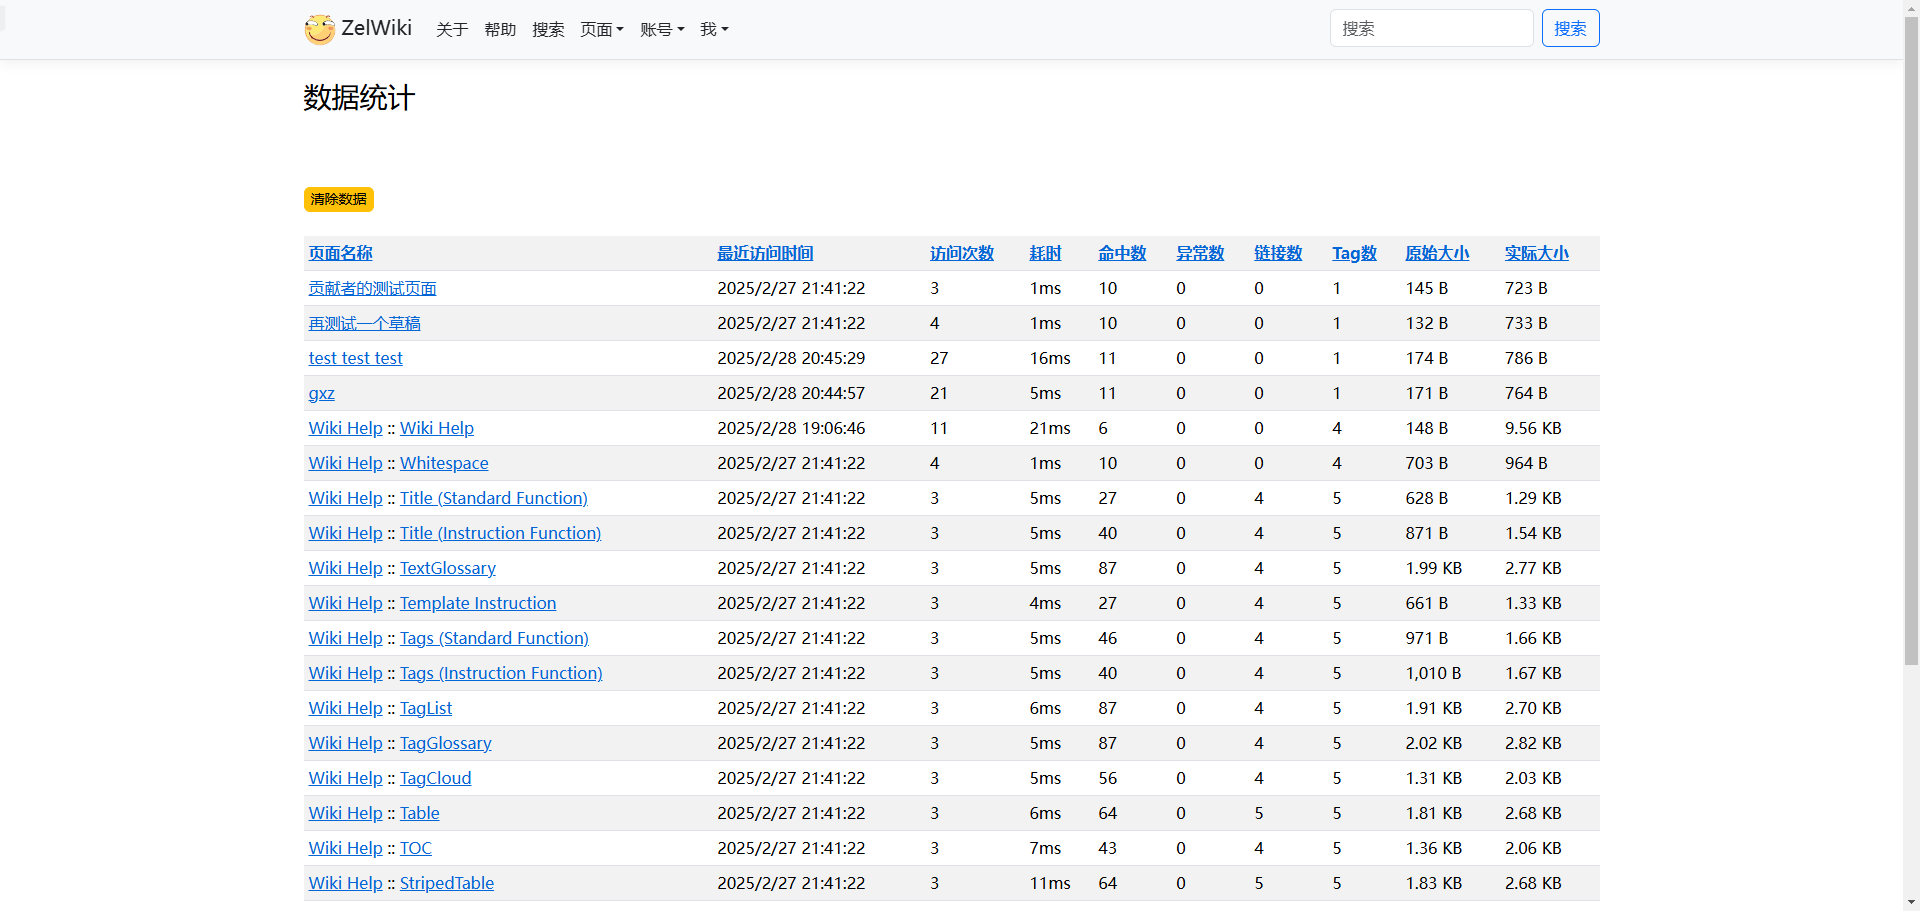The image size is (1920, 911).
Task: Sort by 实际大小 column header
Action: (x=1536, y=254)
